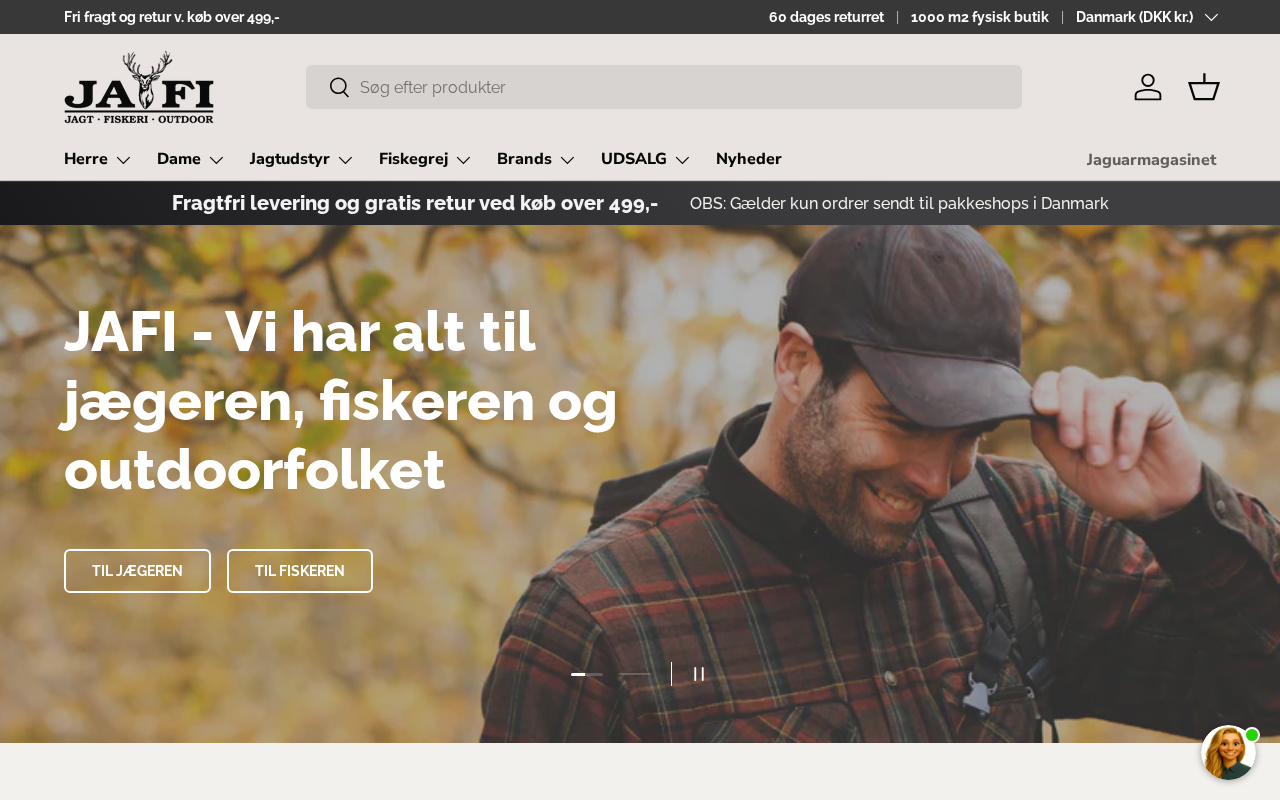
Task: Expand the Dame menu
Action: 191,159
